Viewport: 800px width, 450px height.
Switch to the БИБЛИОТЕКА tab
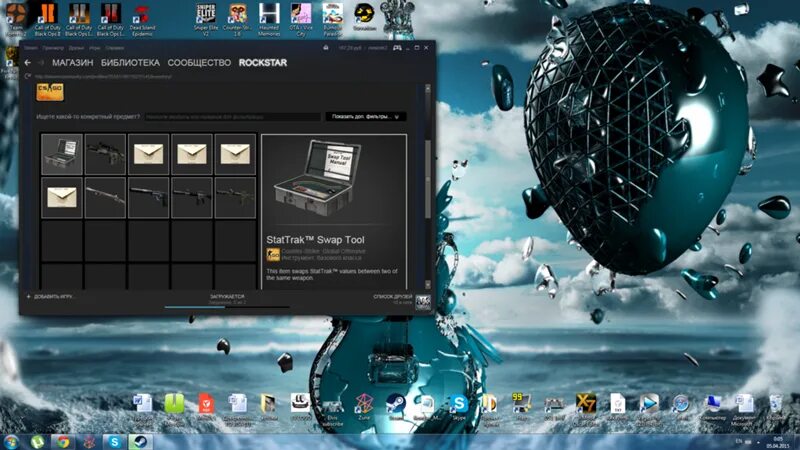point(130,63)
